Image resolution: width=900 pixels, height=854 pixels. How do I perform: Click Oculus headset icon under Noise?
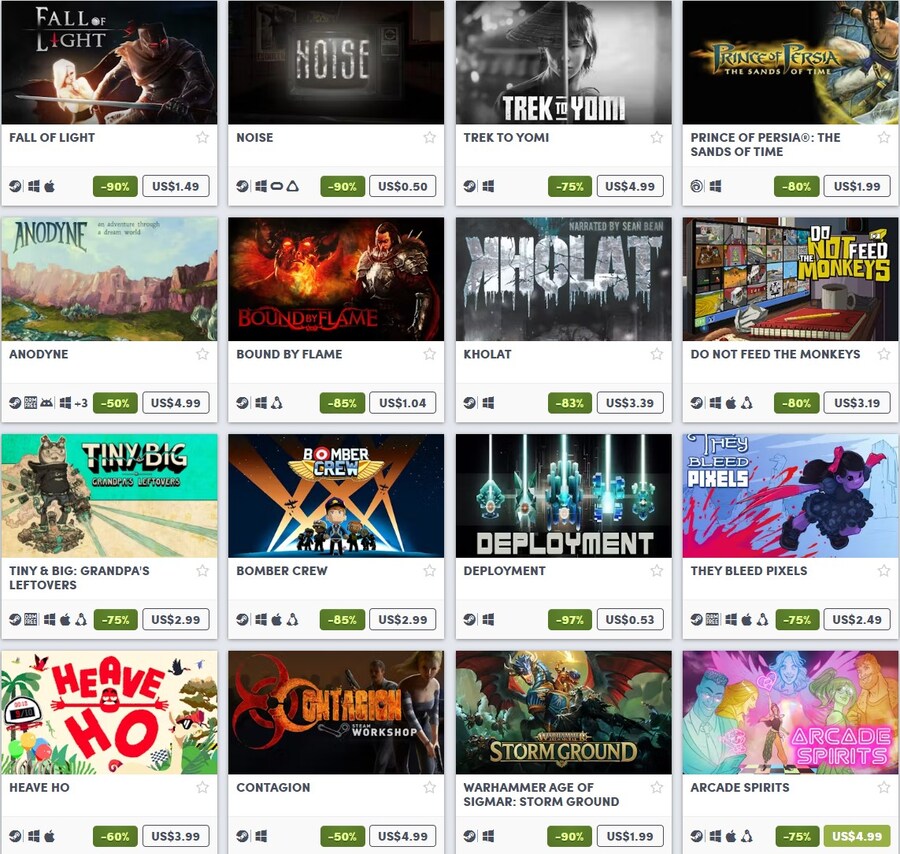click(x=277, y=186)
